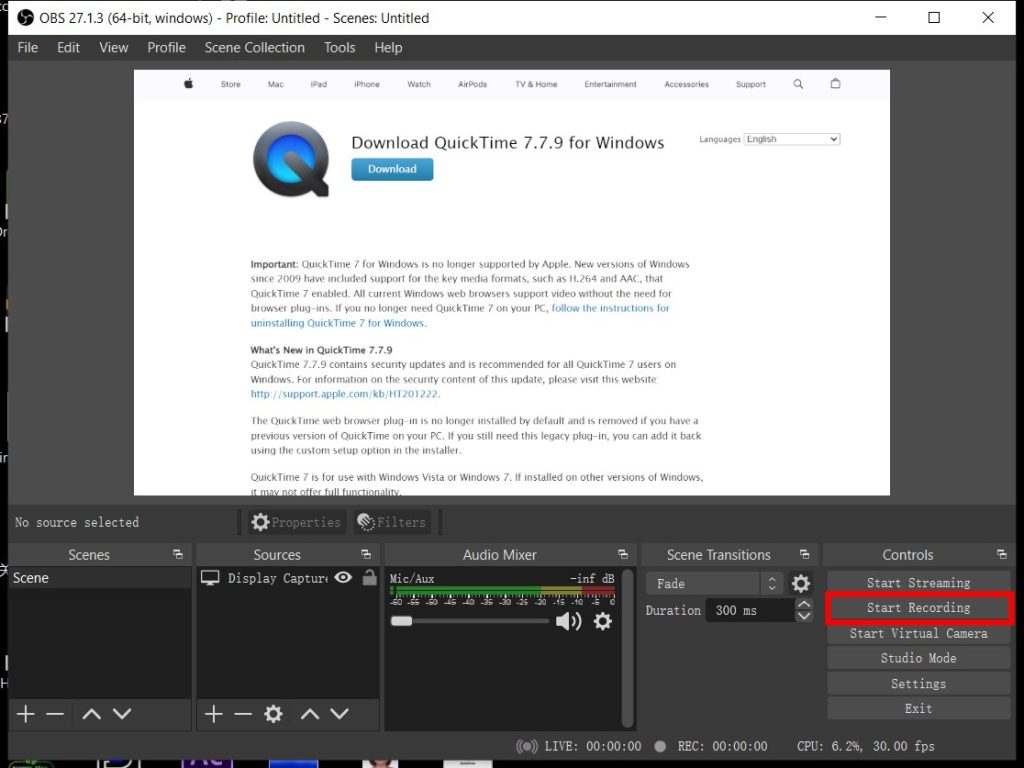Screen dimensions: 1024x768
Task: Add a new scene with the plus icon
Action: click(x=25, y=714)
